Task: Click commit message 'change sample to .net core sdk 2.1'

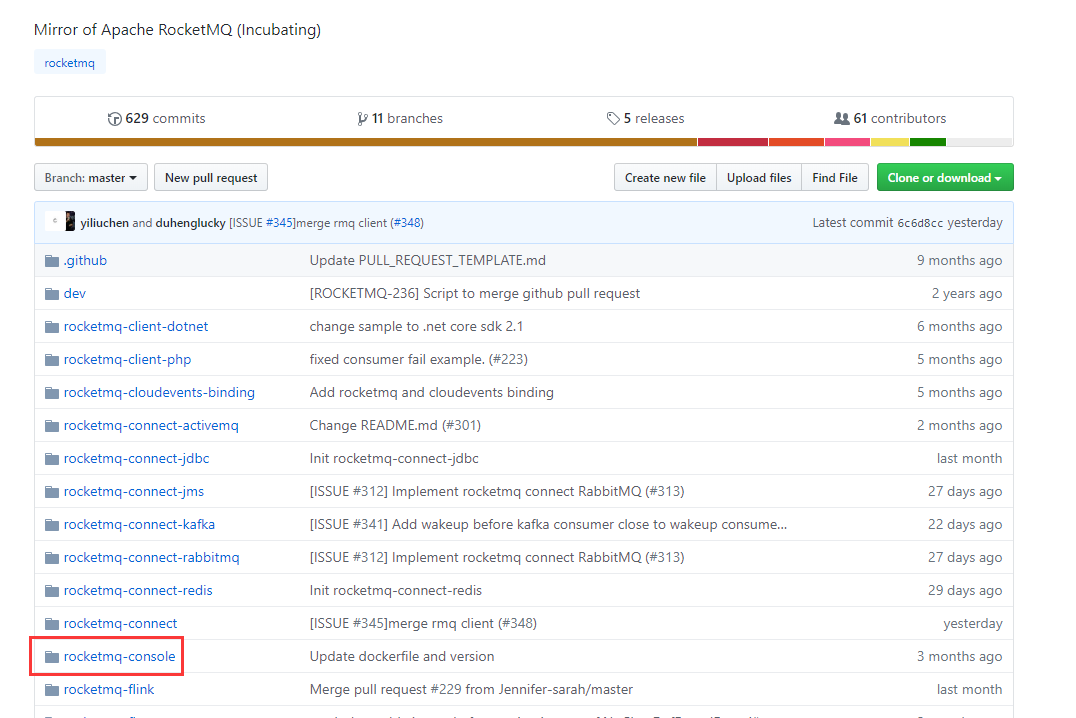Action: coord(417,327)
